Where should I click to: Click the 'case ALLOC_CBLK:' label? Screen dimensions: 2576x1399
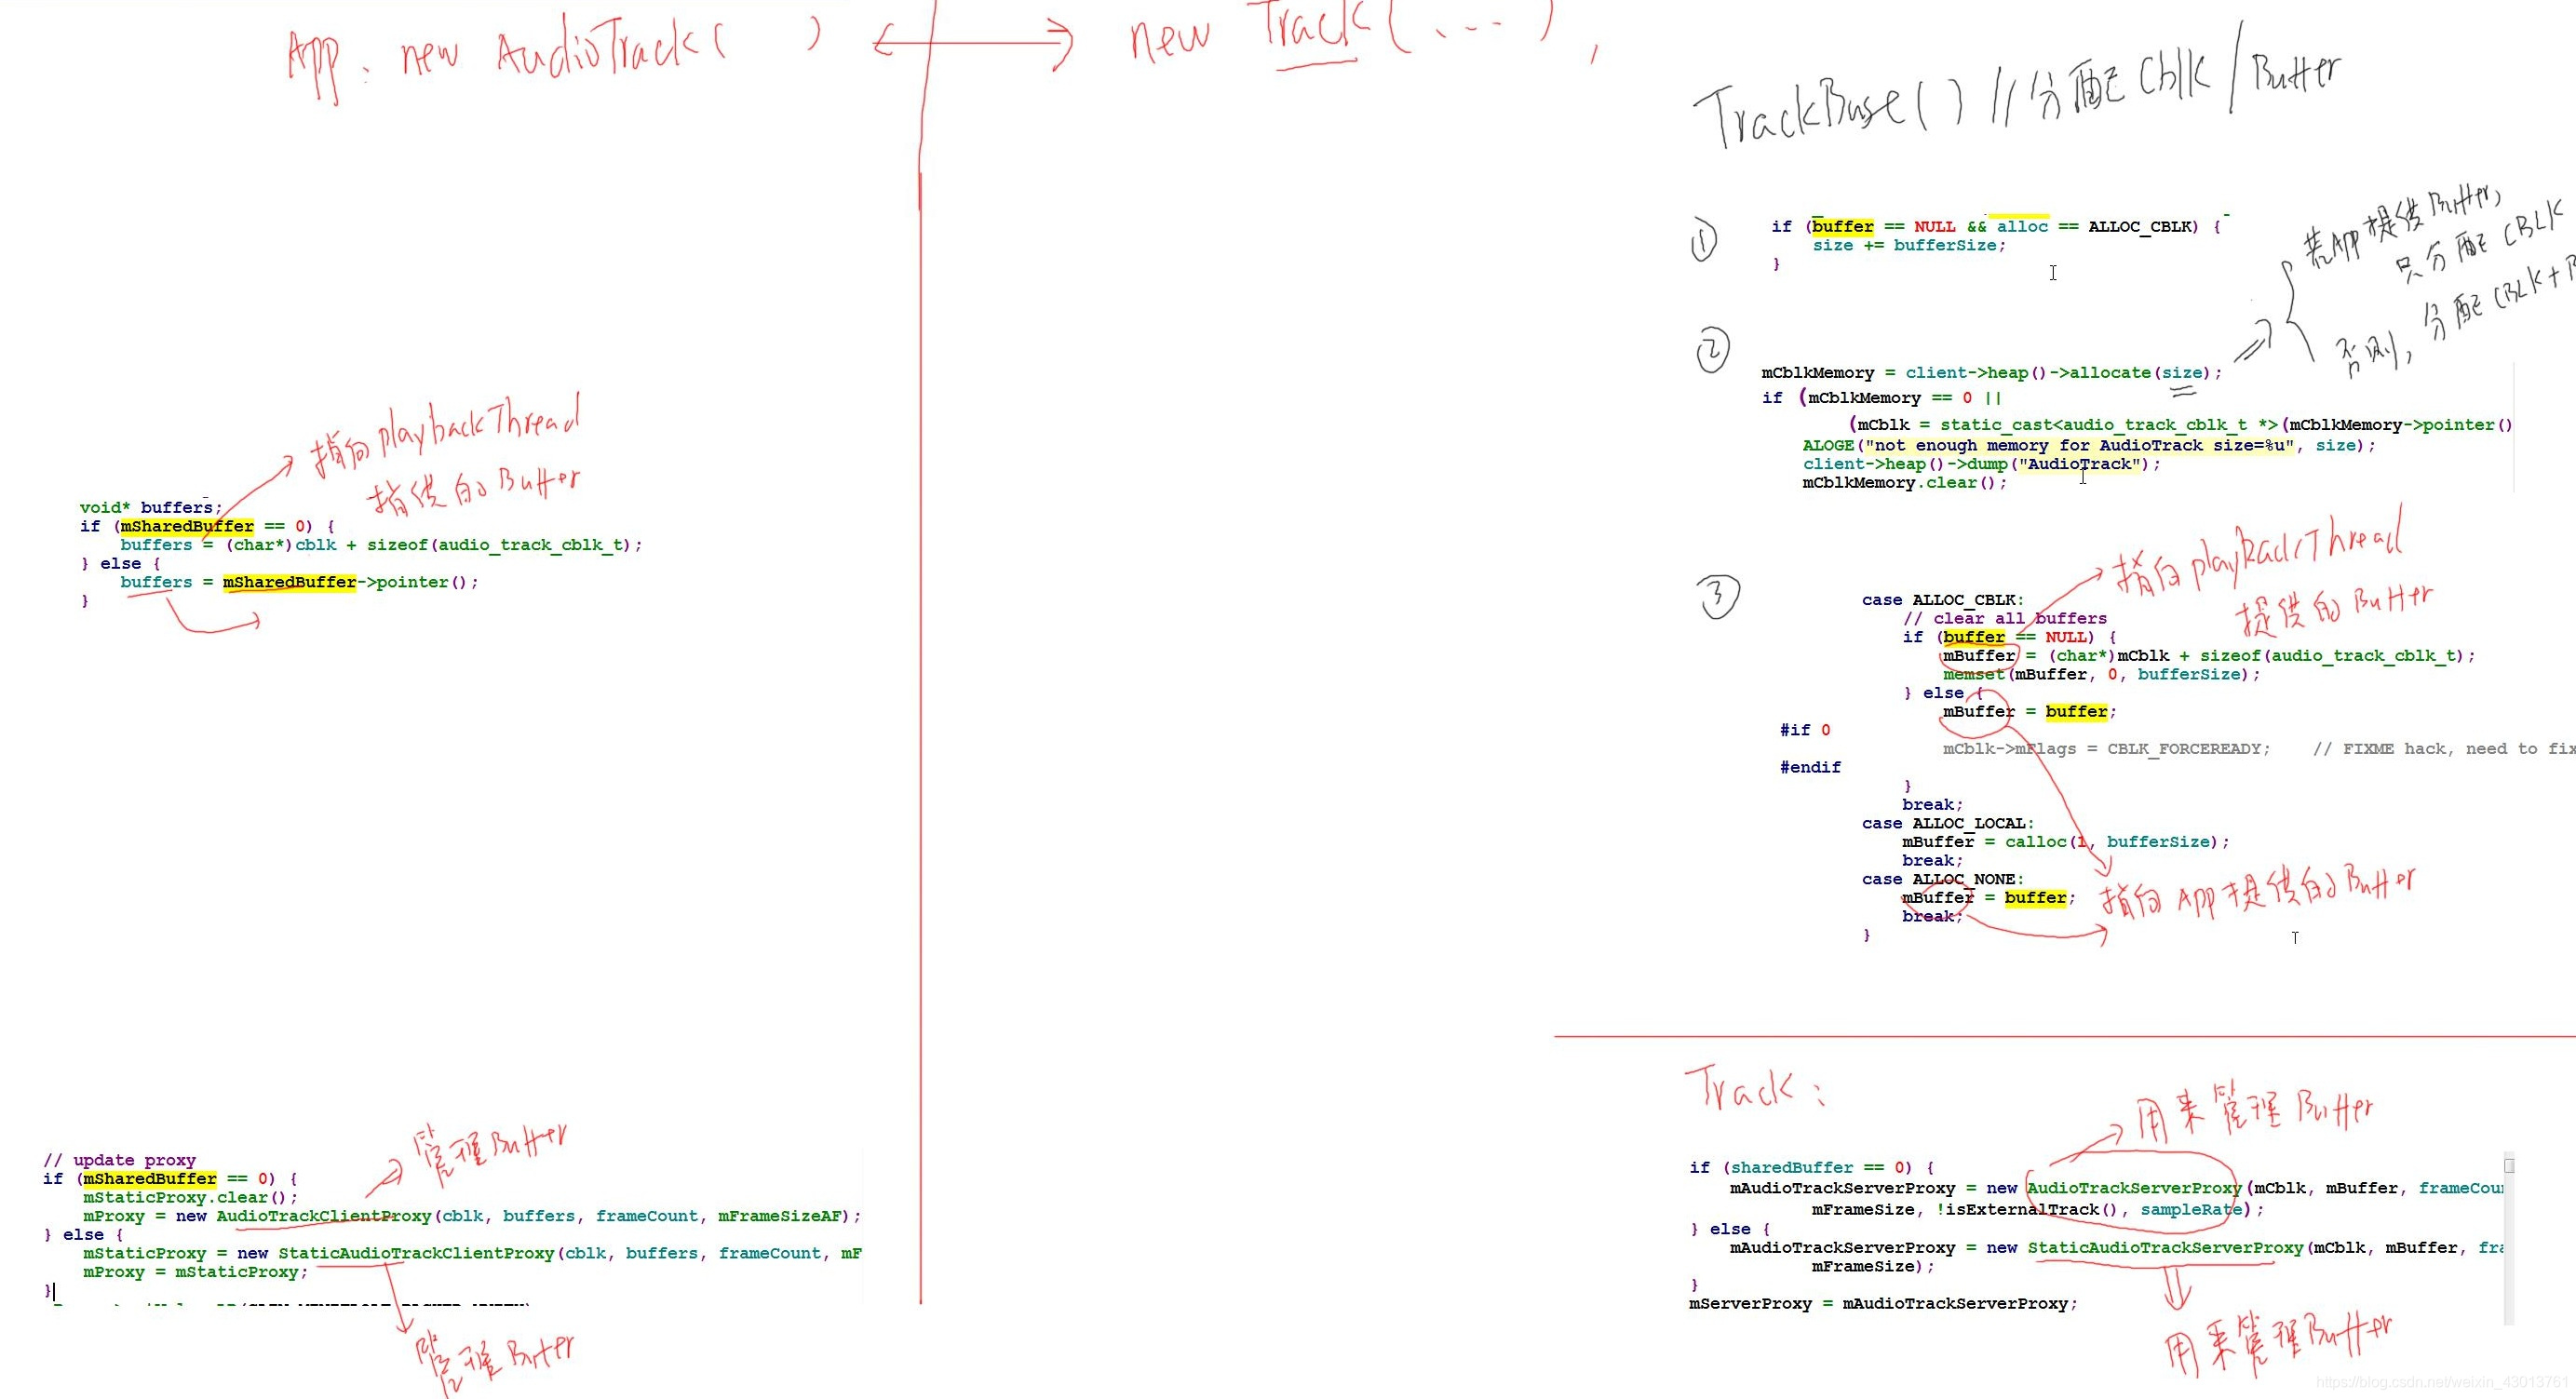pyautogui.click(x=1942, y=600)
